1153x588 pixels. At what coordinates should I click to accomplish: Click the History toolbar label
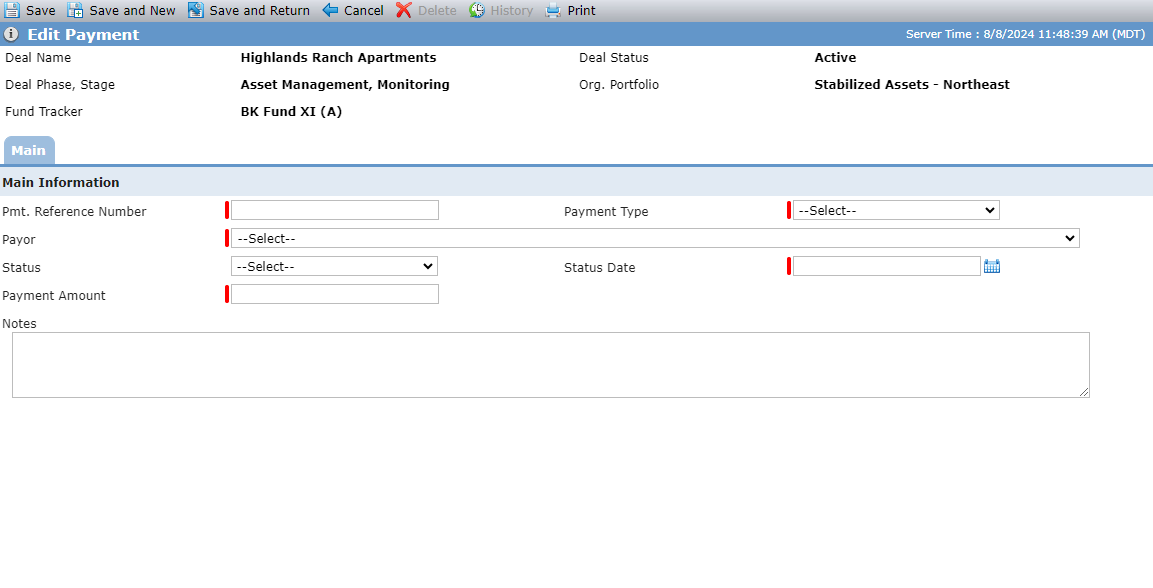pos(512,10)
